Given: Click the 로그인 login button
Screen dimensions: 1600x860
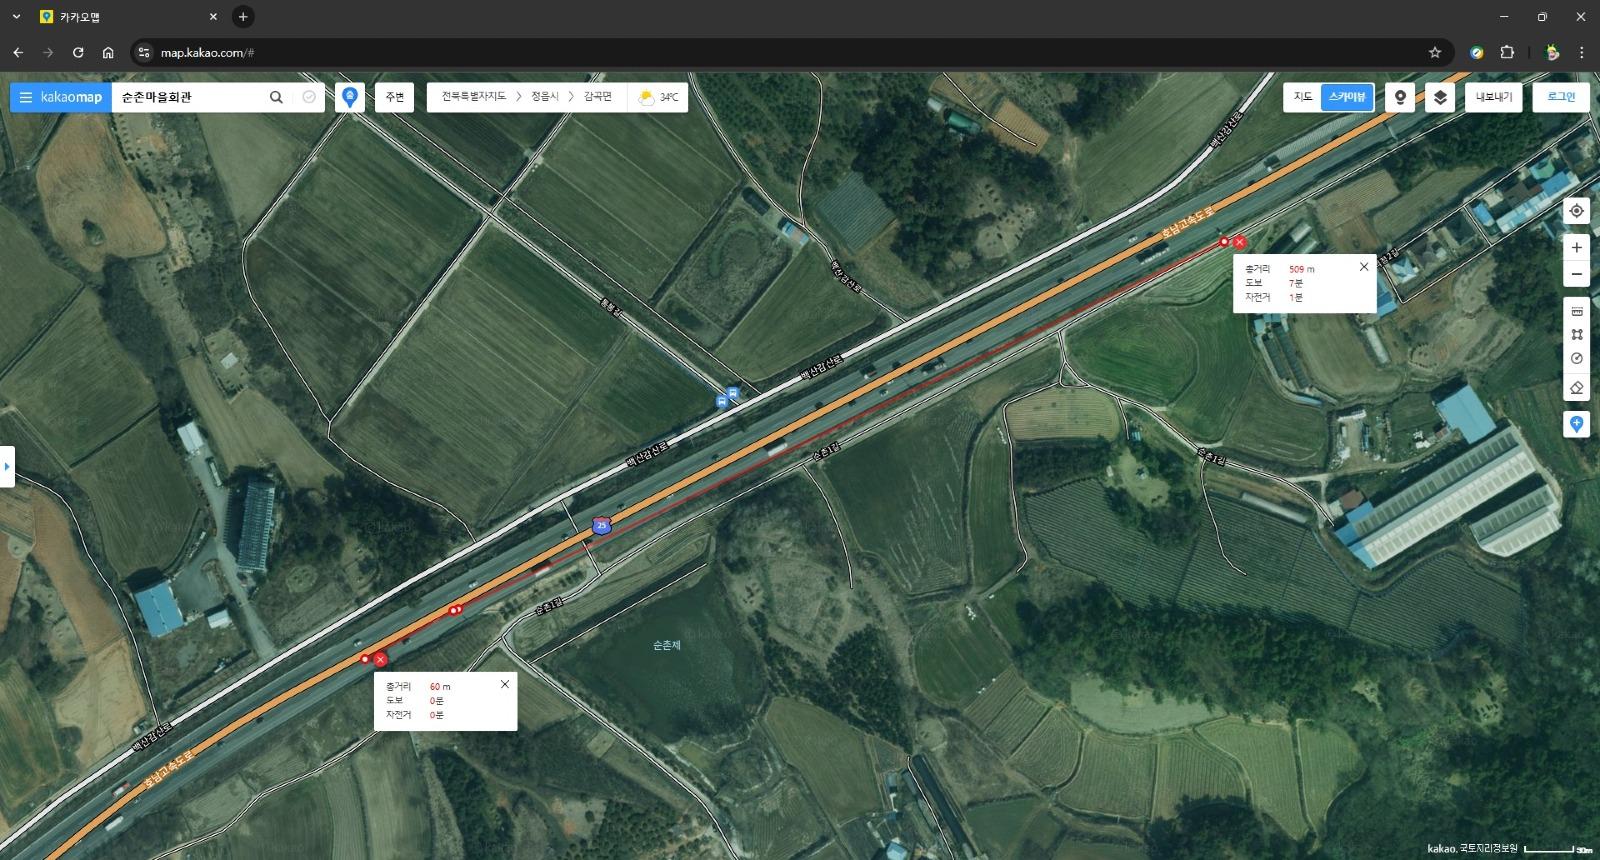Looking at the screenshot, I should [1560, 97].
